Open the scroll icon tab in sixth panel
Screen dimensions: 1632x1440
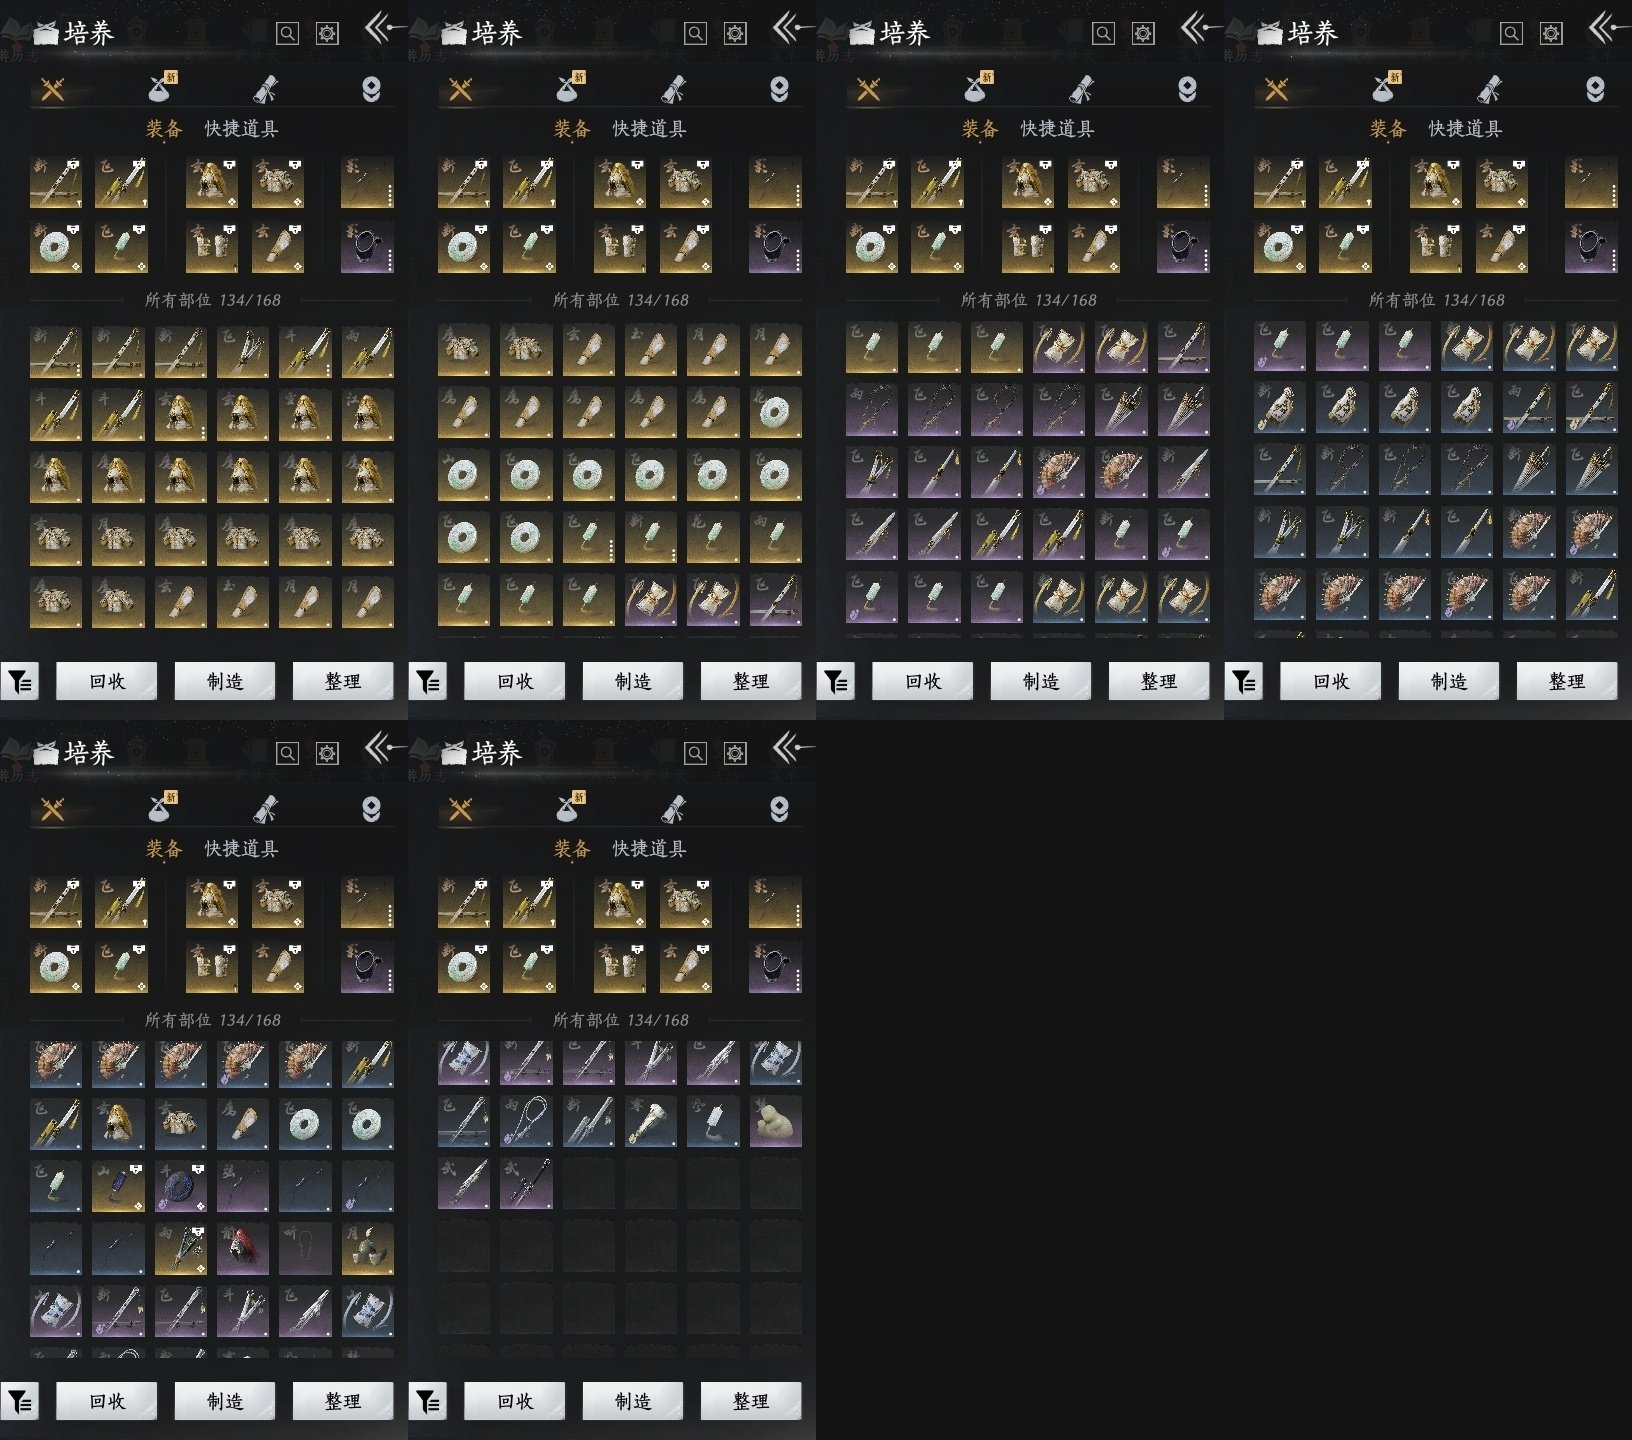(674, 809)
